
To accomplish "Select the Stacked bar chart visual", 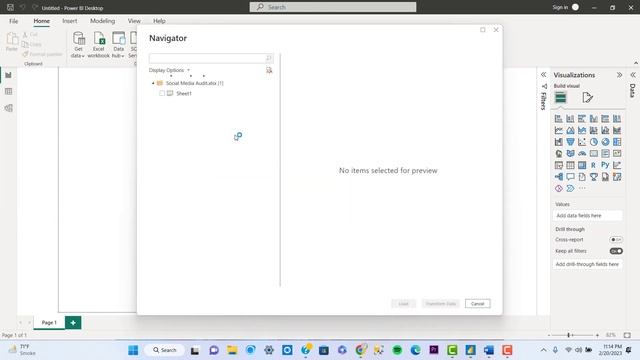I will click(559, 119).
